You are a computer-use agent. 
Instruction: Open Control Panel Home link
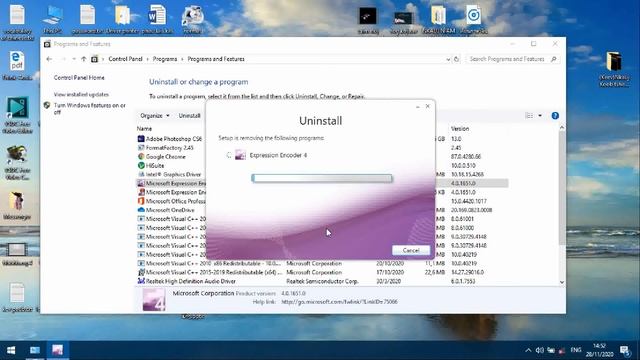tap(79, 78)
